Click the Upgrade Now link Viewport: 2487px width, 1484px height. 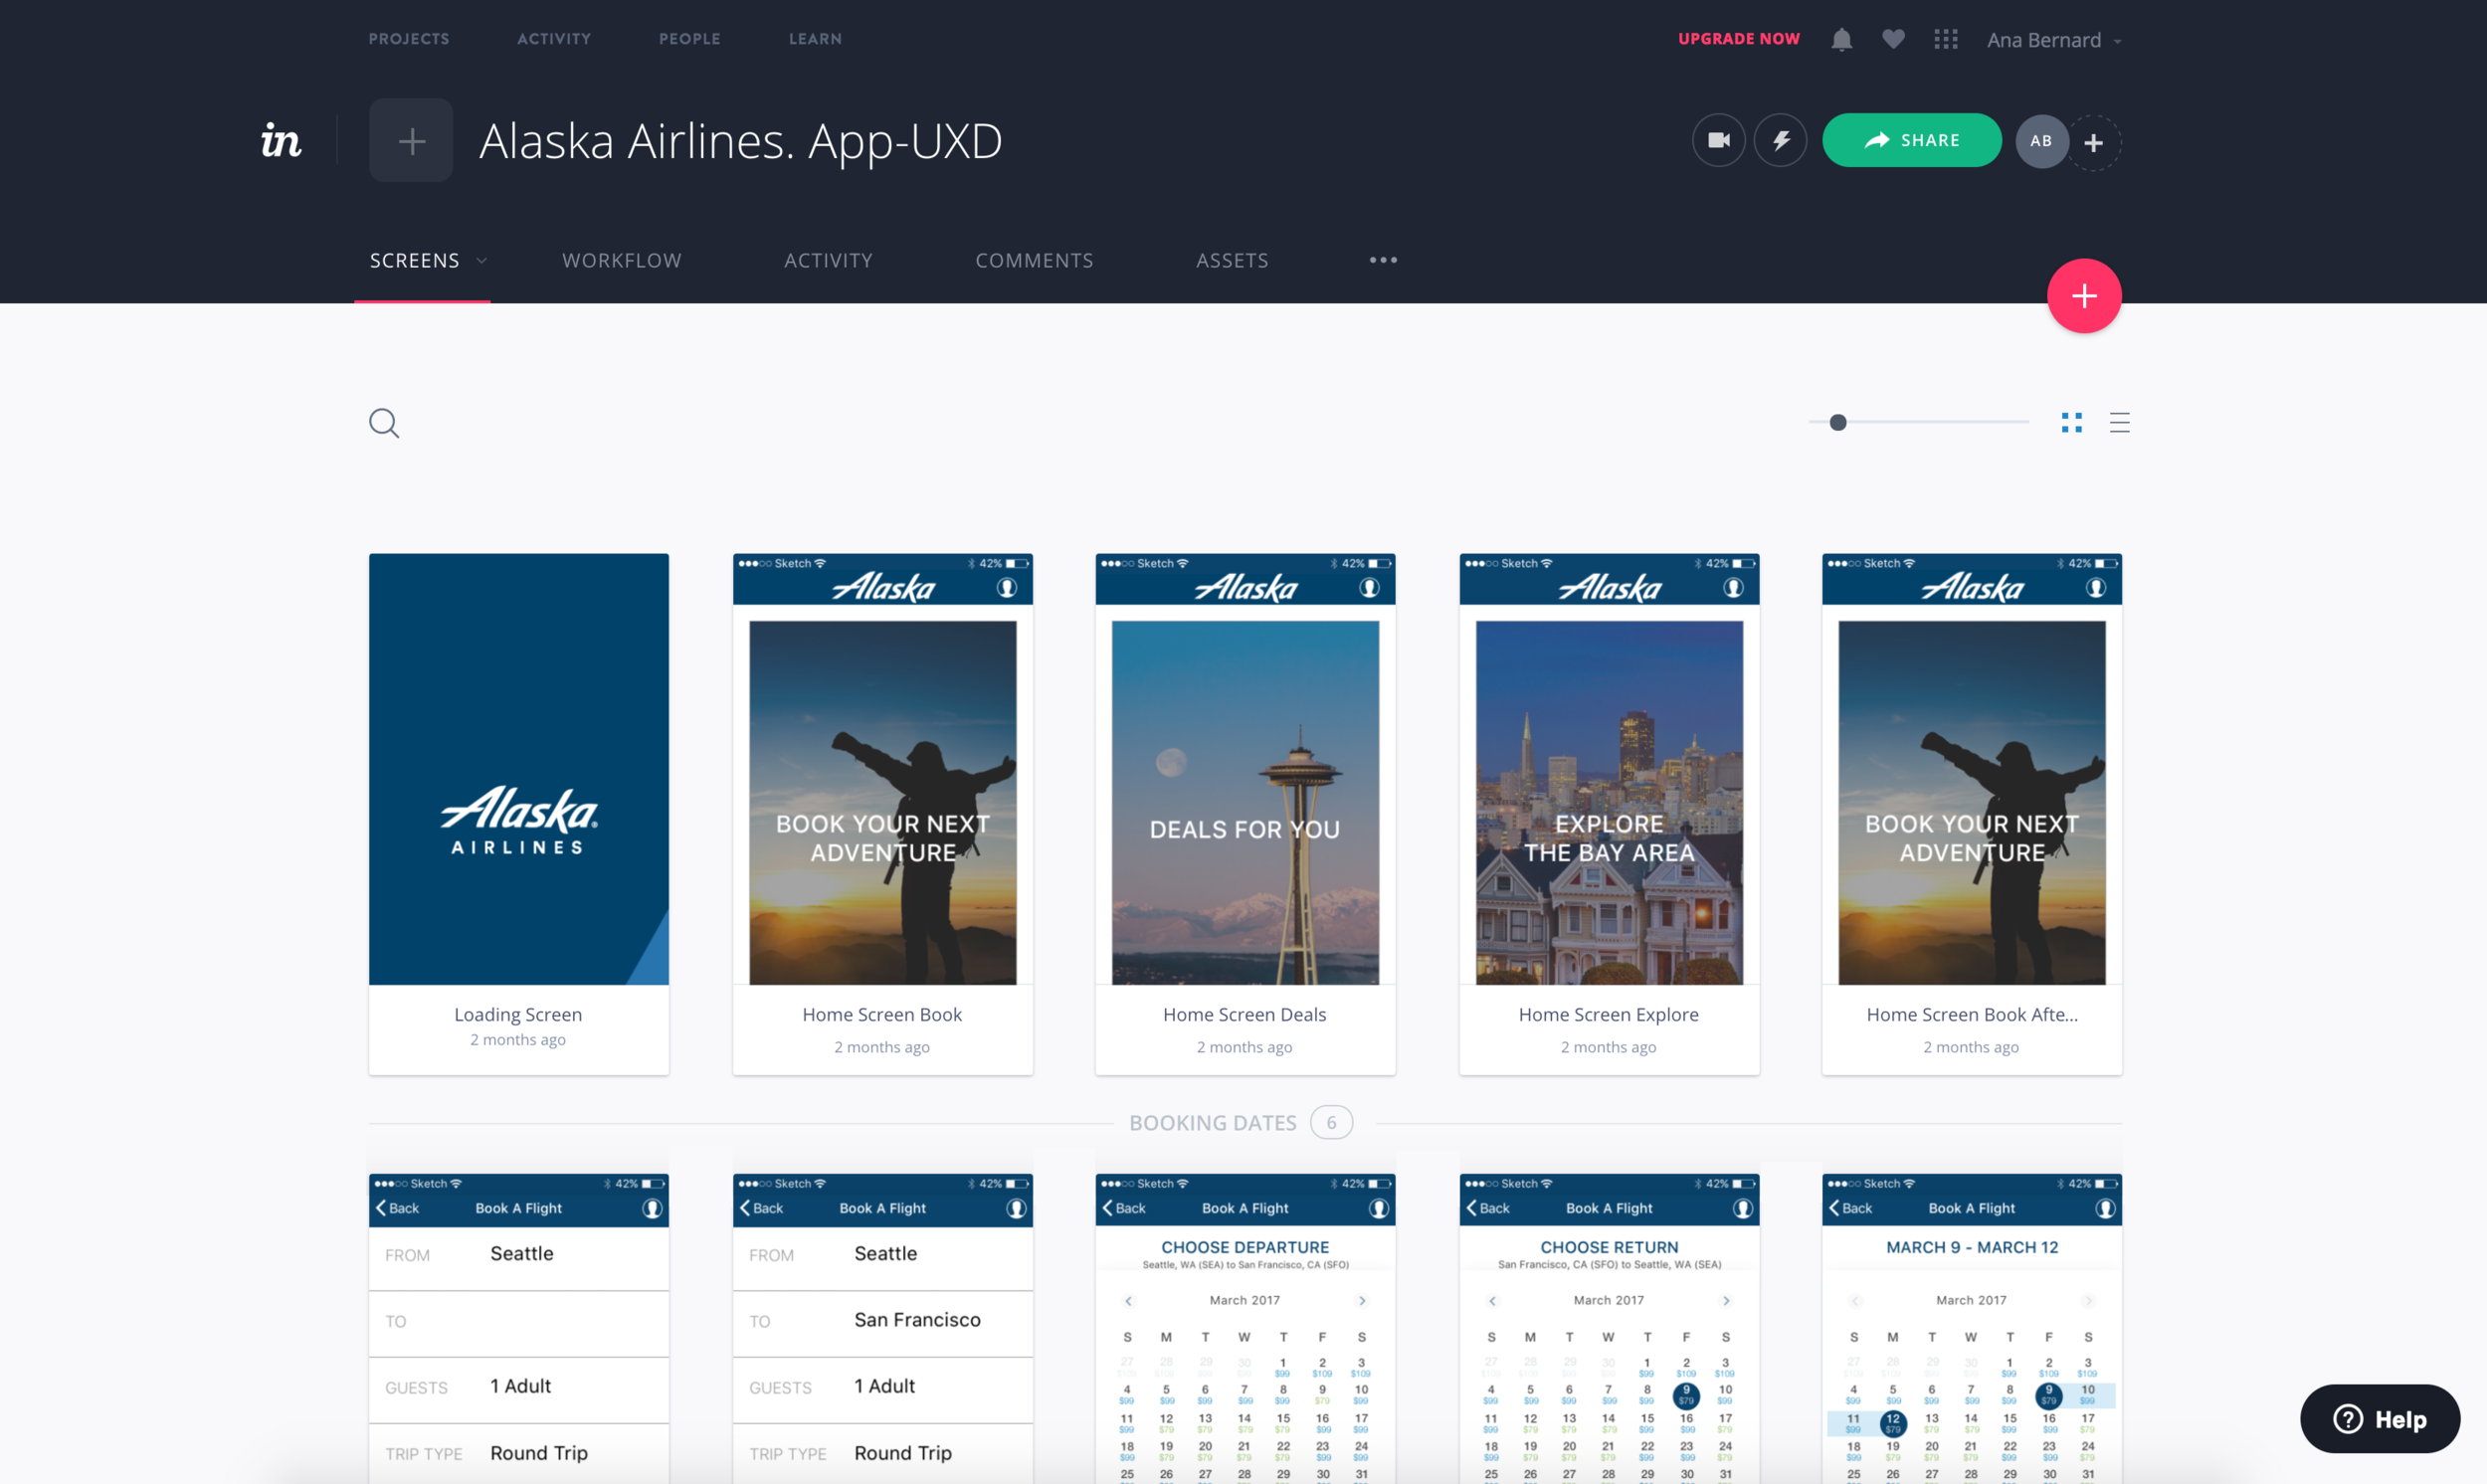coord(1738,39)
